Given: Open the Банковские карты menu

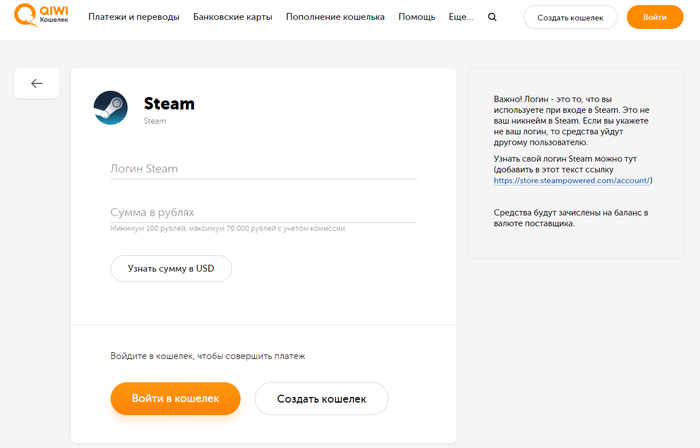Looking at the screenshot, I should (233, 17).
